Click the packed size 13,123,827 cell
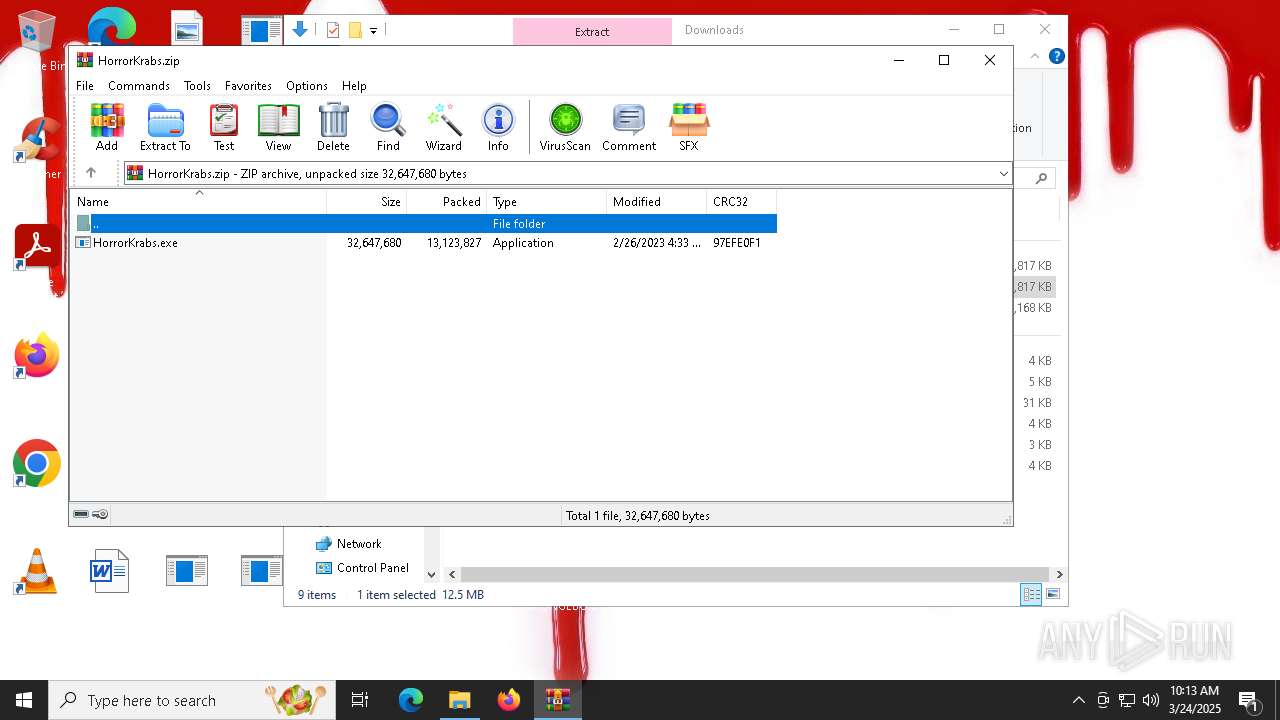Viewport: 1280px width, 720px height. click(454, 243)
